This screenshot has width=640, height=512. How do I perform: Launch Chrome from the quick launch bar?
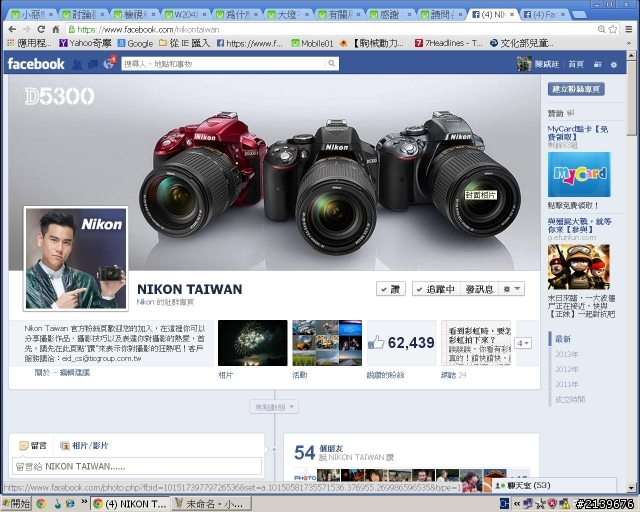click(41, 504)
